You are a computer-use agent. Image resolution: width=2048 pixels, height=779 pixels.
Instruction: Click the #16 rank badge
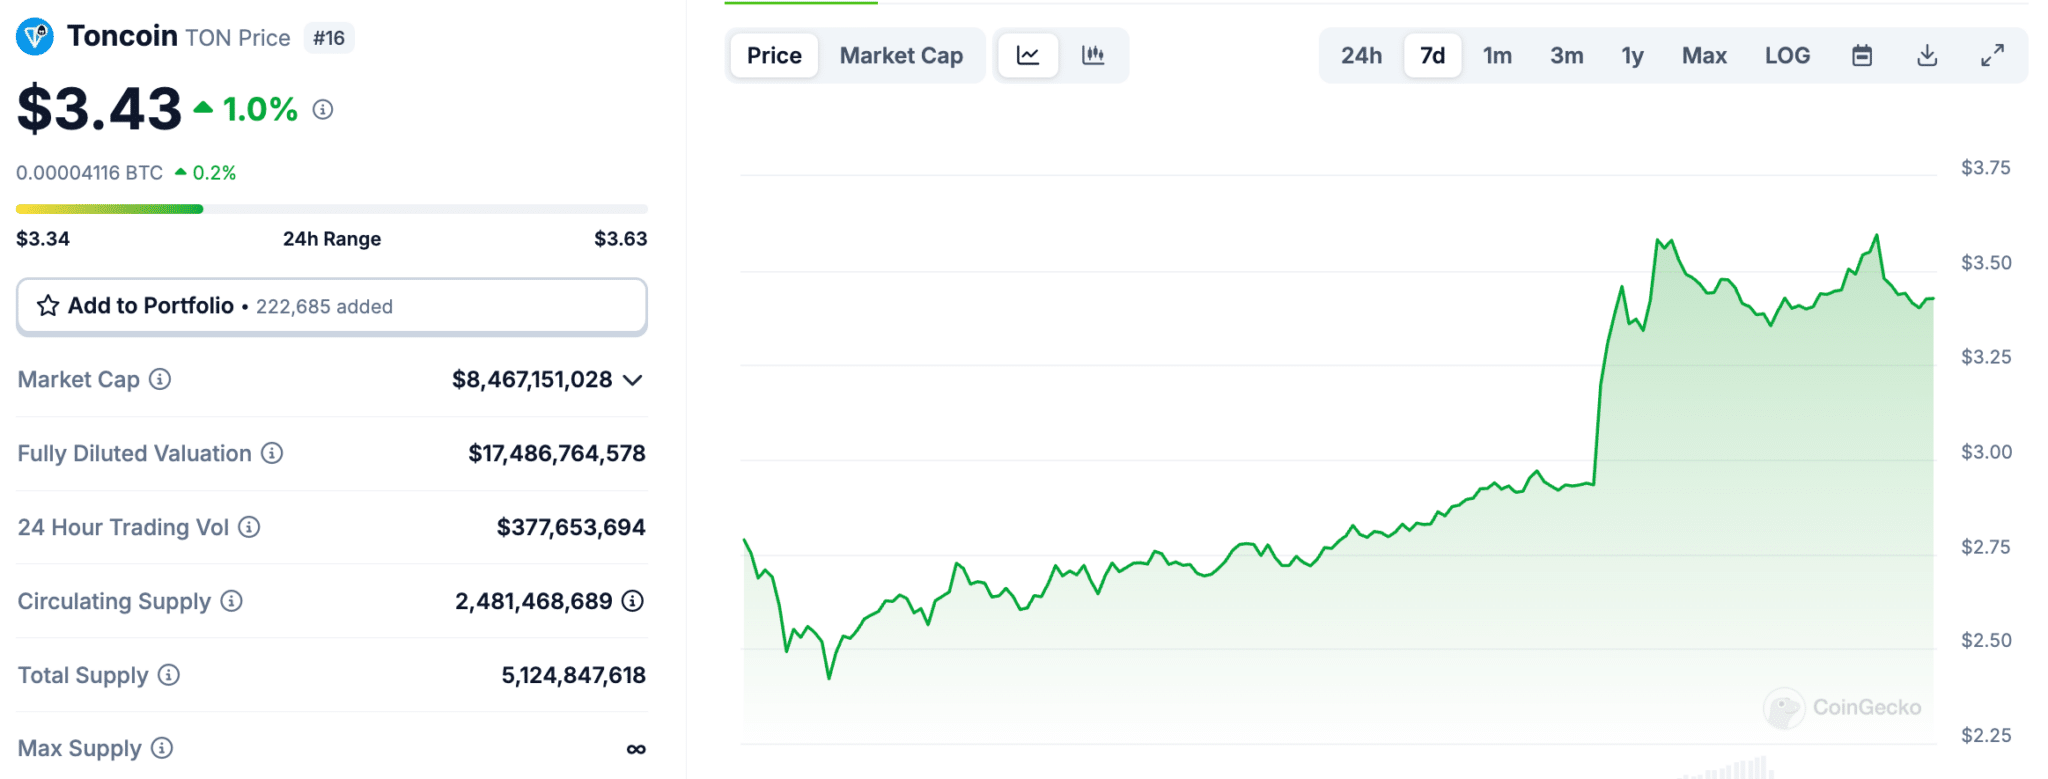pos(328,38)
